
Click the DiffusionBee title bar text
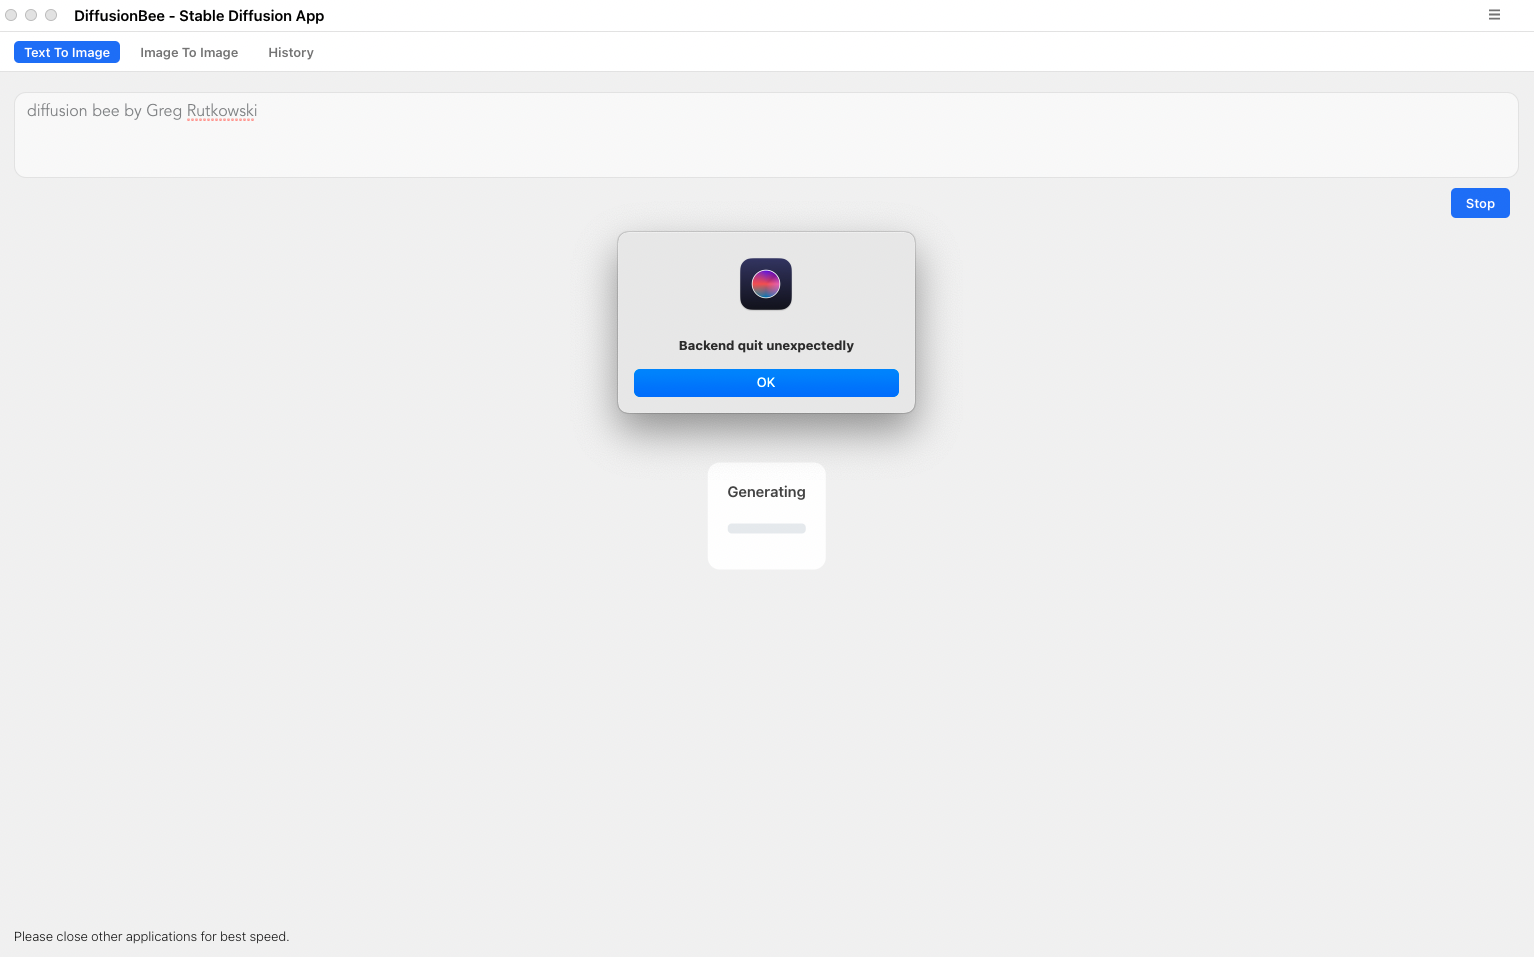tap(198, 16)
